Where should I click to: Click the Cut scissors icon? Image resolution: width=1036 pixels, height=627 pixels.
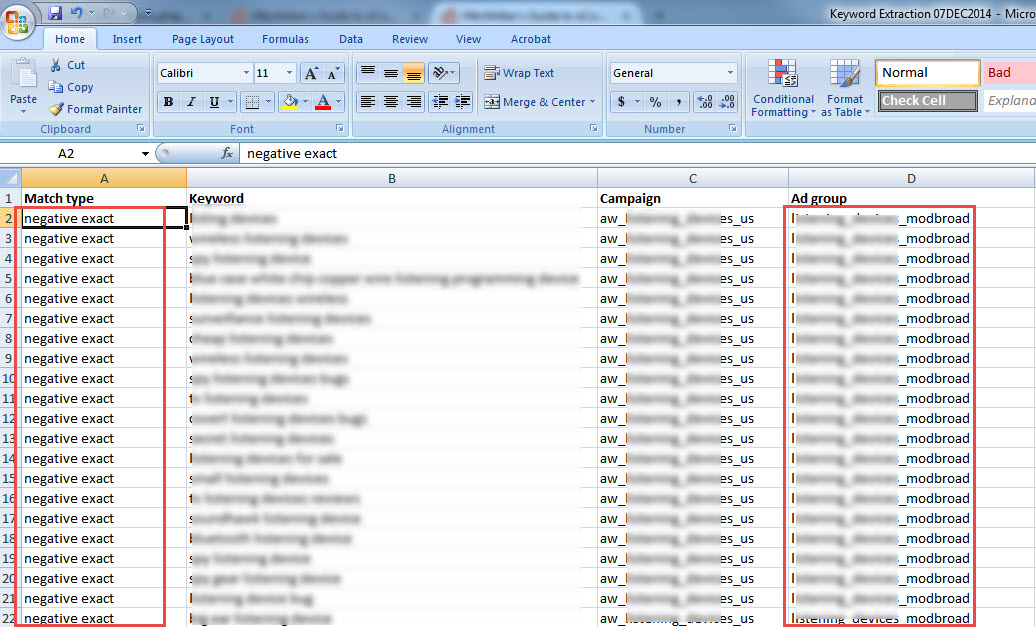click(56, 65)
